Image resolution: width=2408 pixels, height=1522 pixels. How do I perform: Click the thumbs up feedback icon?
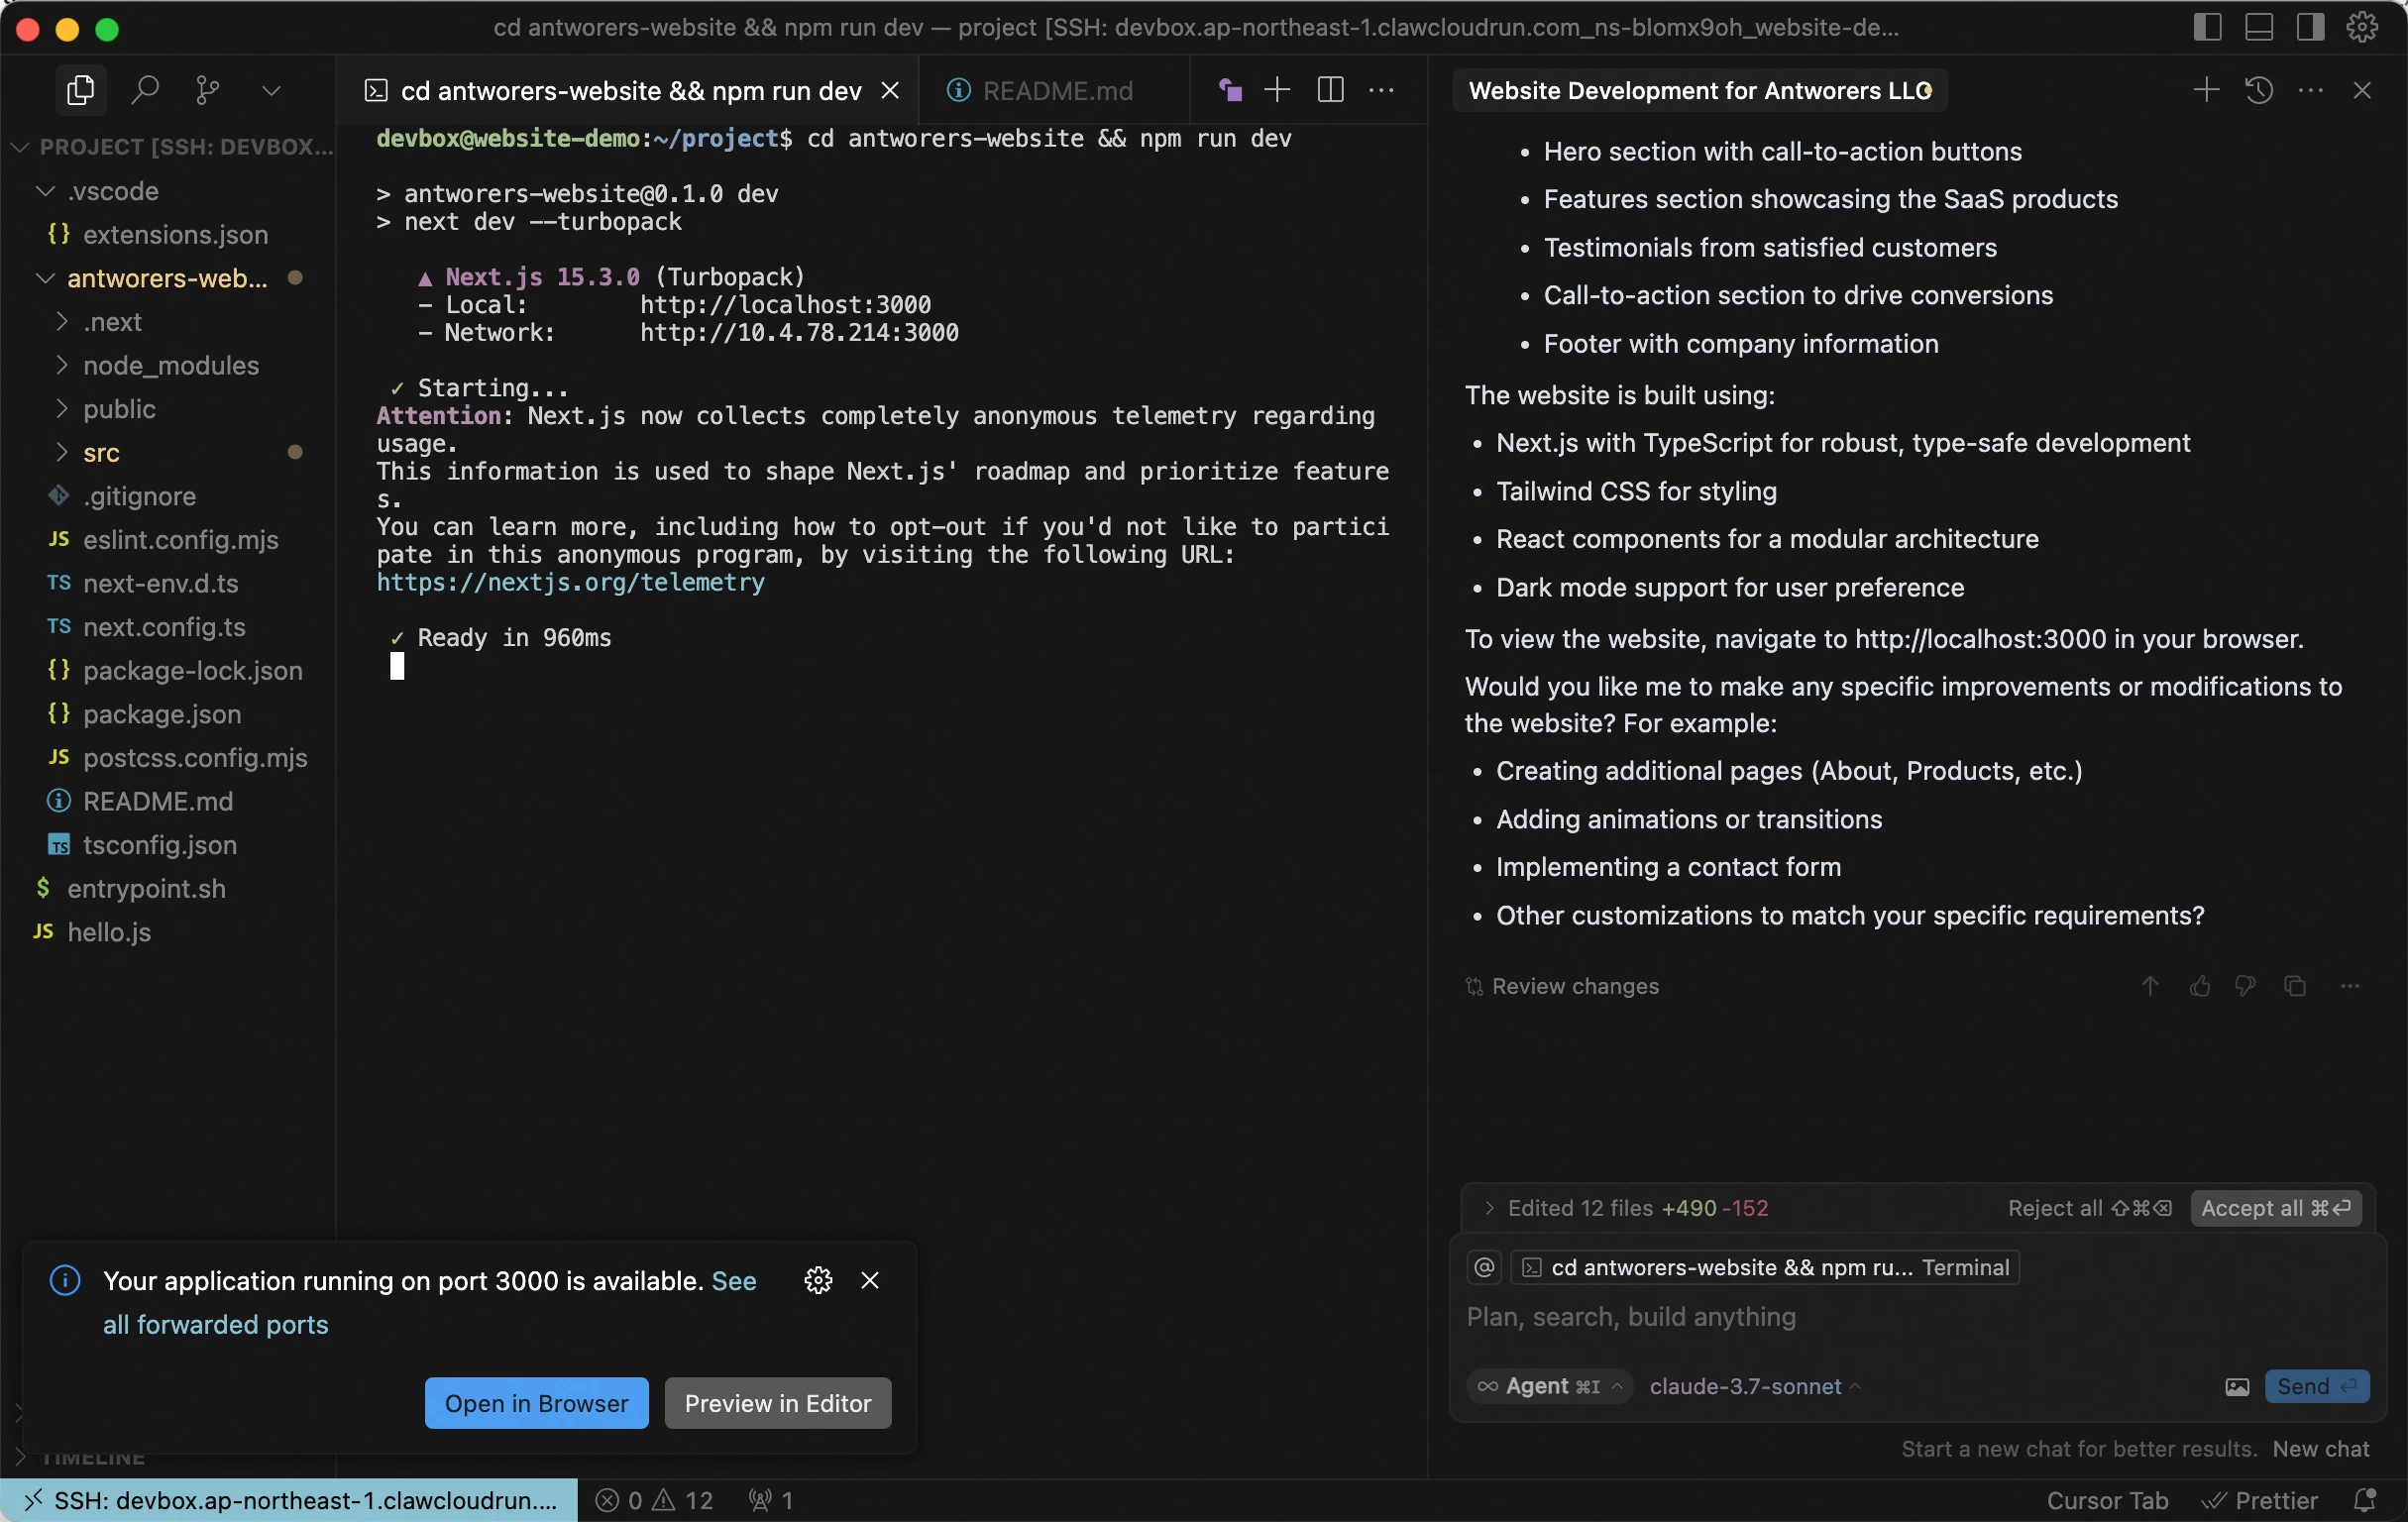(x=2199, y=986)
